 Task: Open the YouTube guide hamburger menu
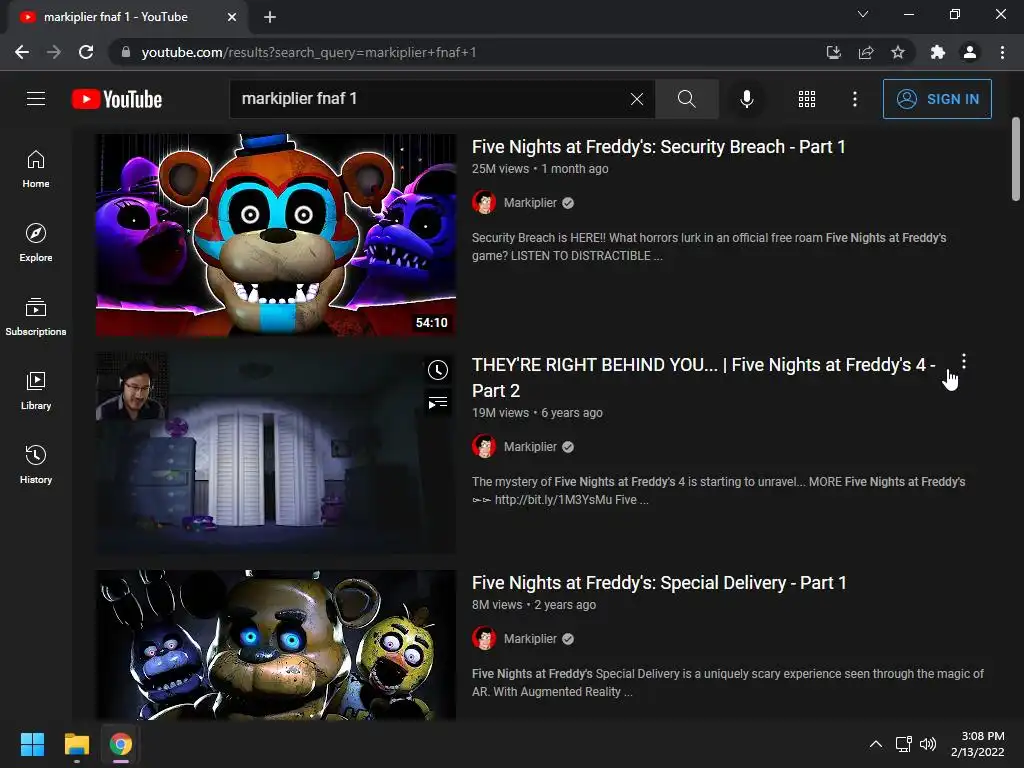pyautogui.click(x=36, y=99)
